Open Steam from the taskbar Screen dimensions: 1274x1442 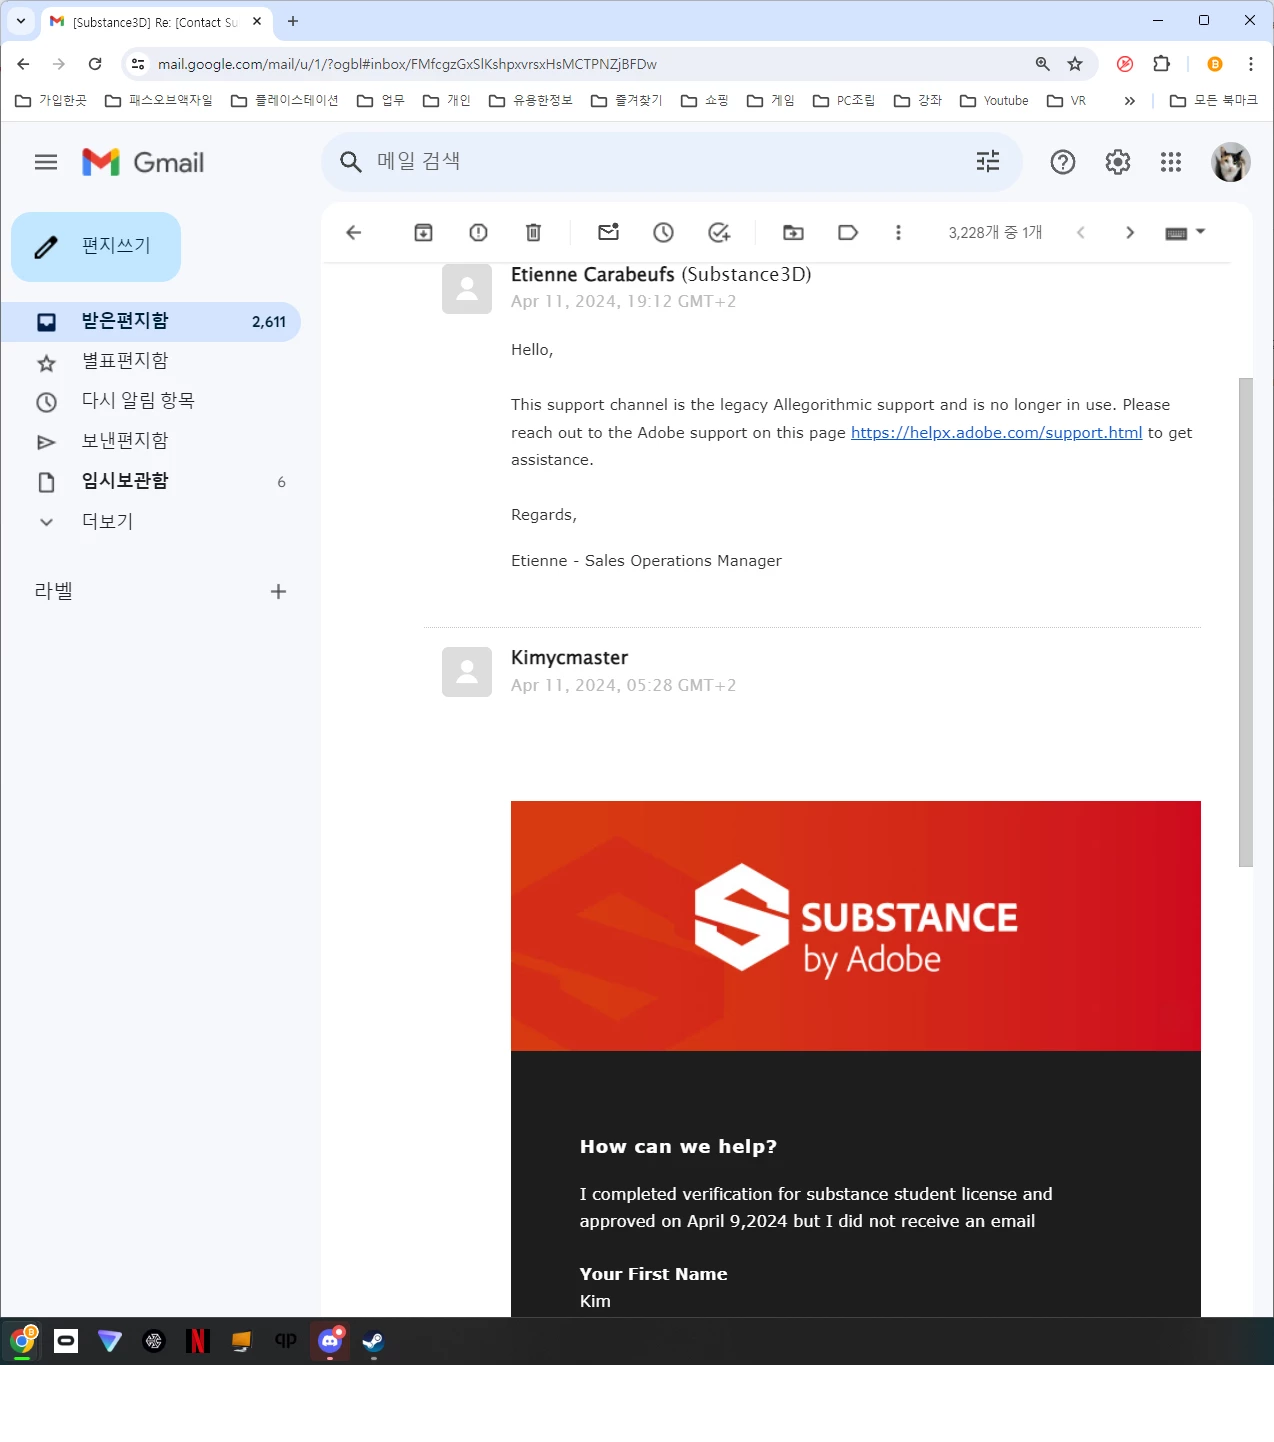(x=373, y=1341)
